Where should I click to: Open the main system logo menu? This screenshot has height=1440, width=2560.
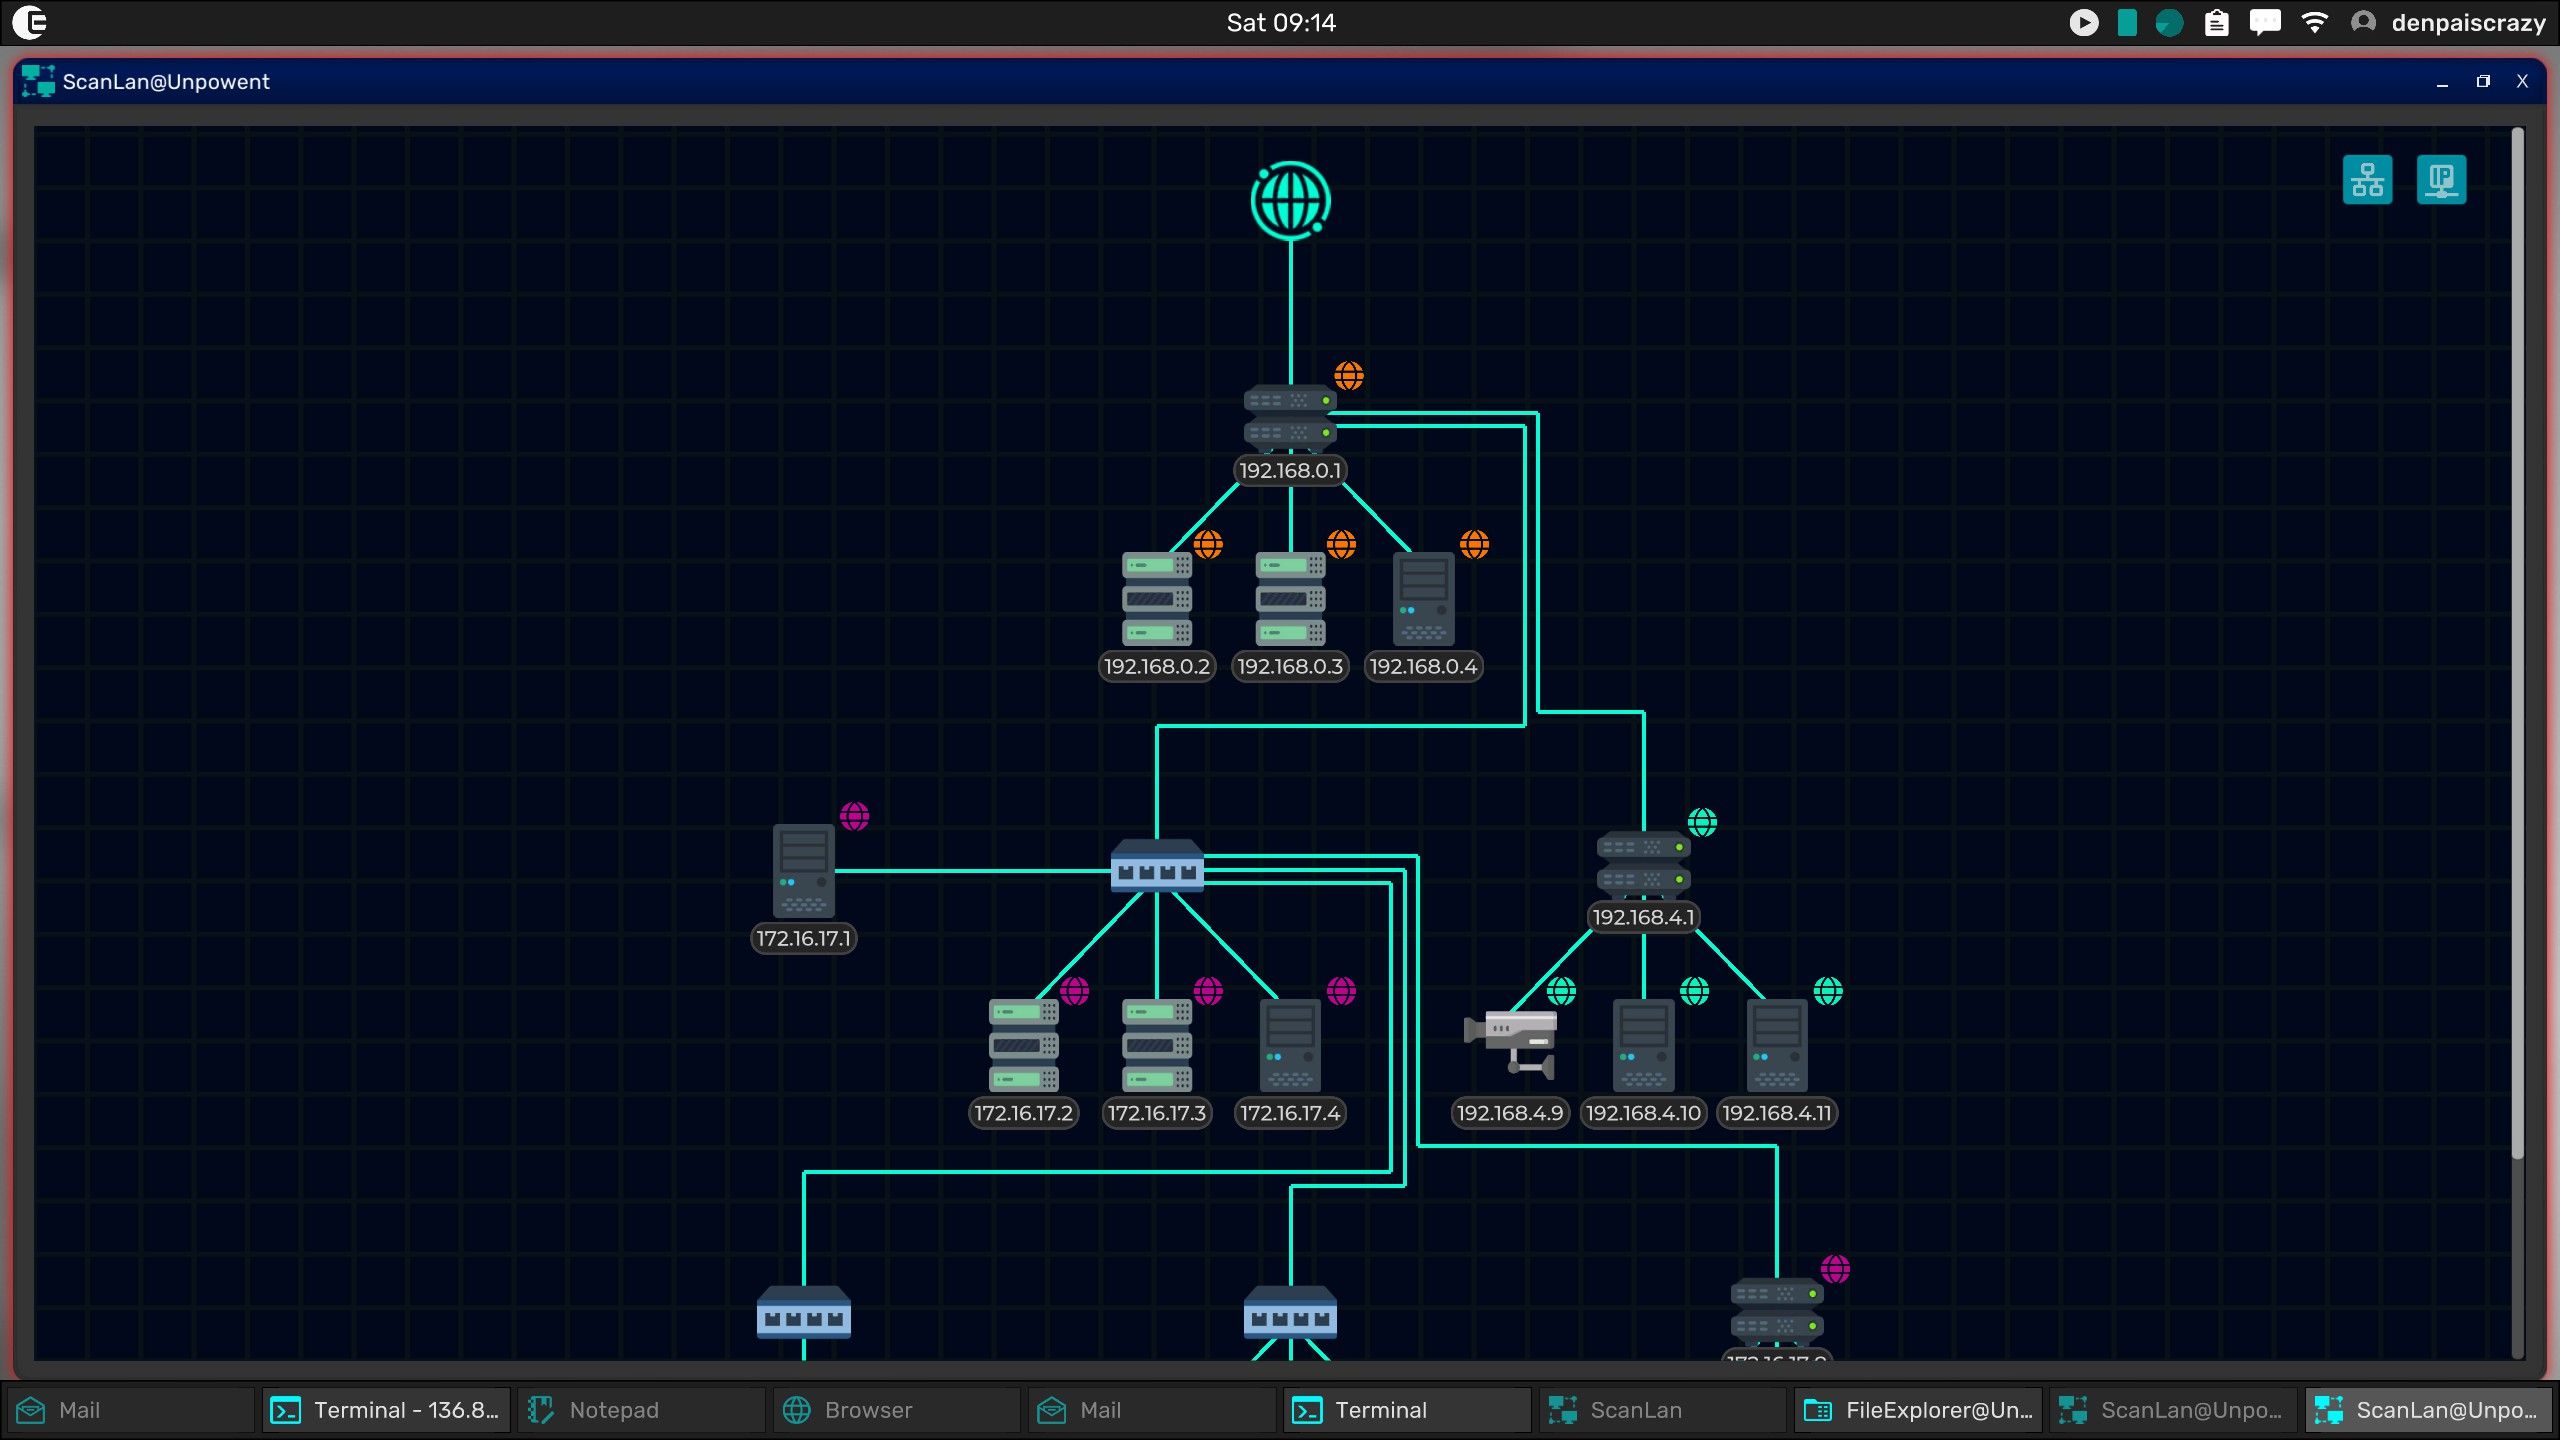[30, 22]
